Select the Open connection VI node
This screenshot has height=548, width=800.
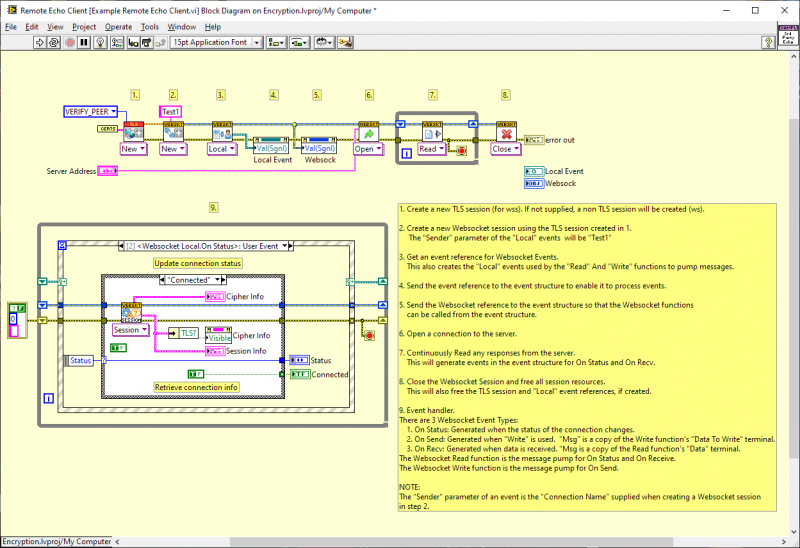coord(368,132)
